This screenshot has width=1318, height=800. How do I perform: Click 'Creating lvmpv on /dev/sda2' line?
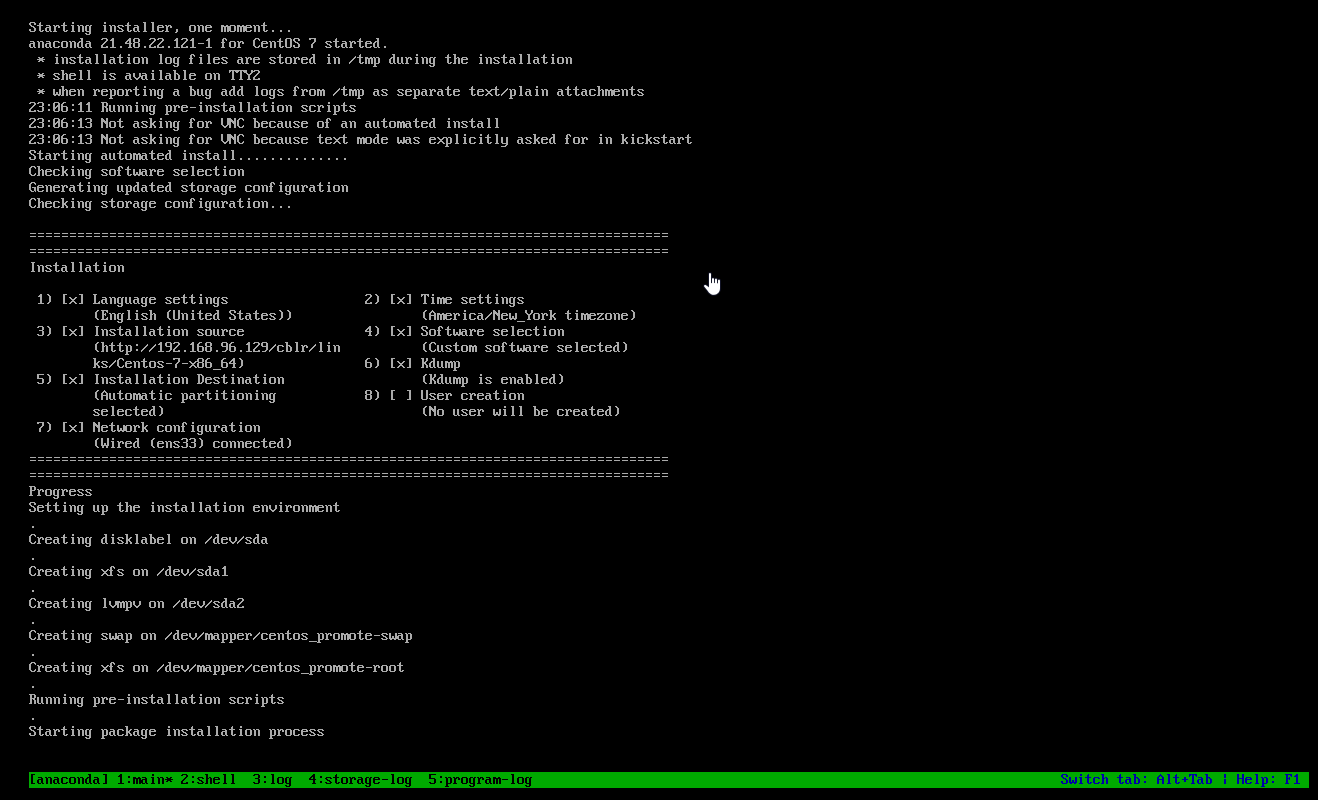(x=136, y=603)
